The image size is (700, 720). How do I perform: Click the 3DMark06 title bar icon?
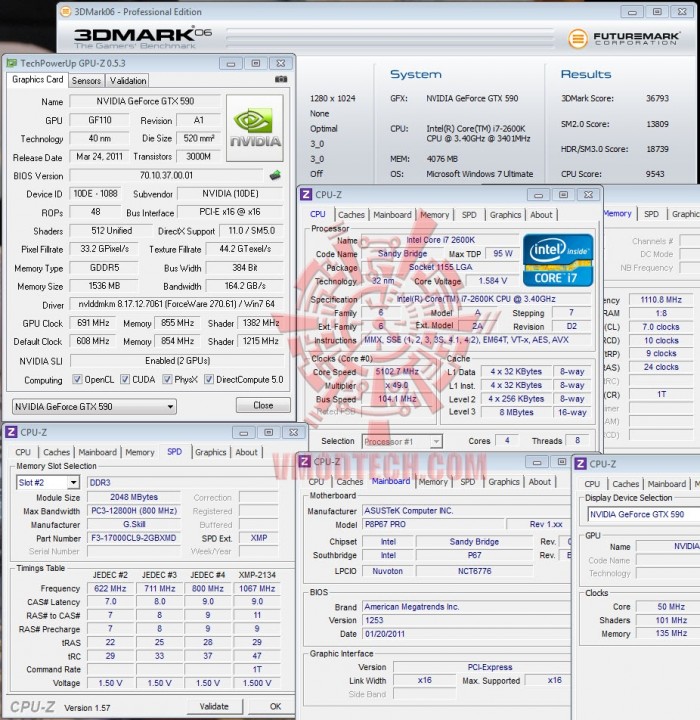pyautogui.click(x=66, y=11)
